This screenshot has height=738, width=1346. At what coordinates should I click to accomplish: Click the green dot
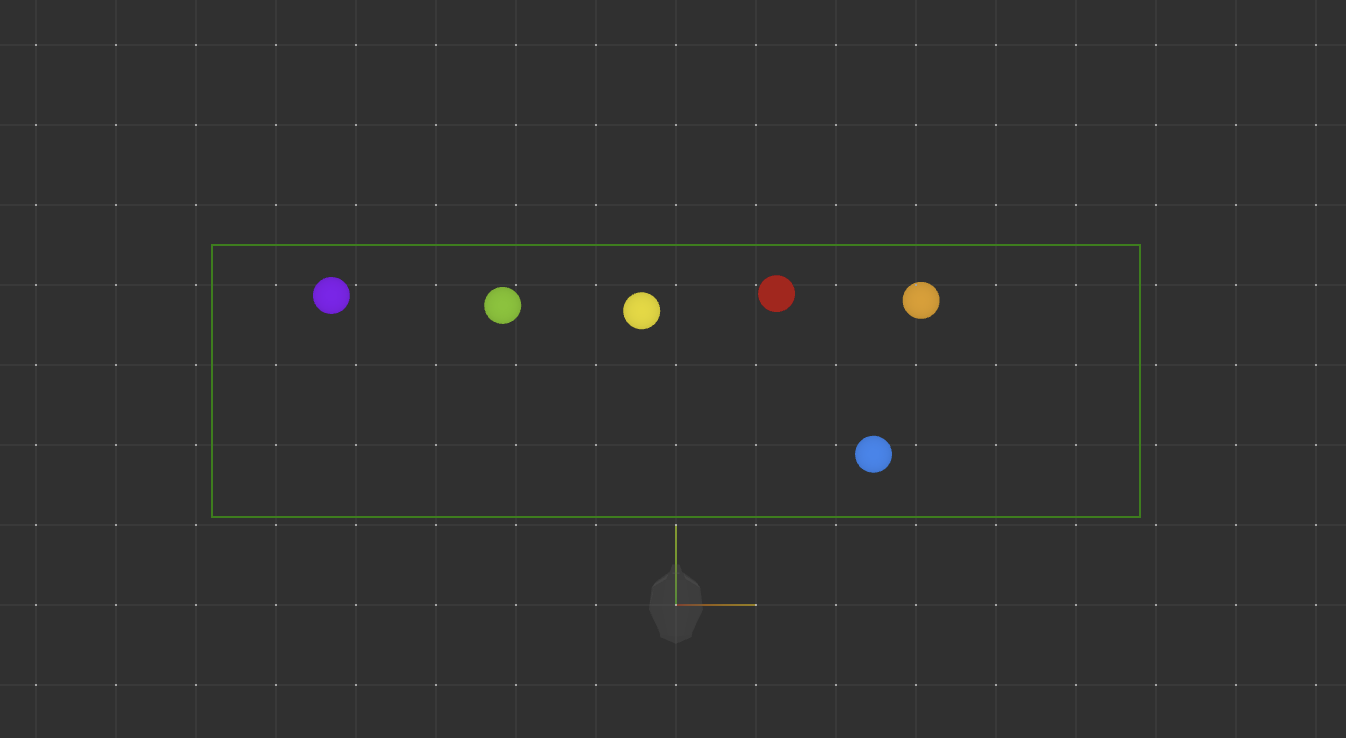[502, 306]
